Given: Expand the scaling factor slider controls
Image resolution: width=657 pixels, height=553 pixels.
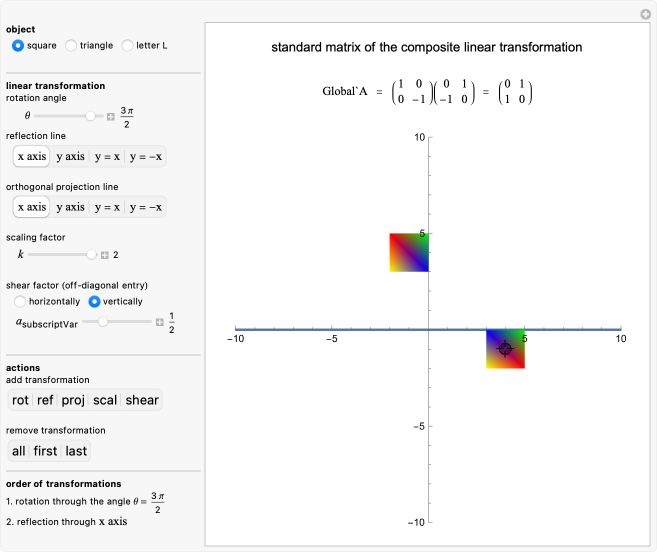Looking at the screenshot, I should pyautogui.click(x=104, y=255).
